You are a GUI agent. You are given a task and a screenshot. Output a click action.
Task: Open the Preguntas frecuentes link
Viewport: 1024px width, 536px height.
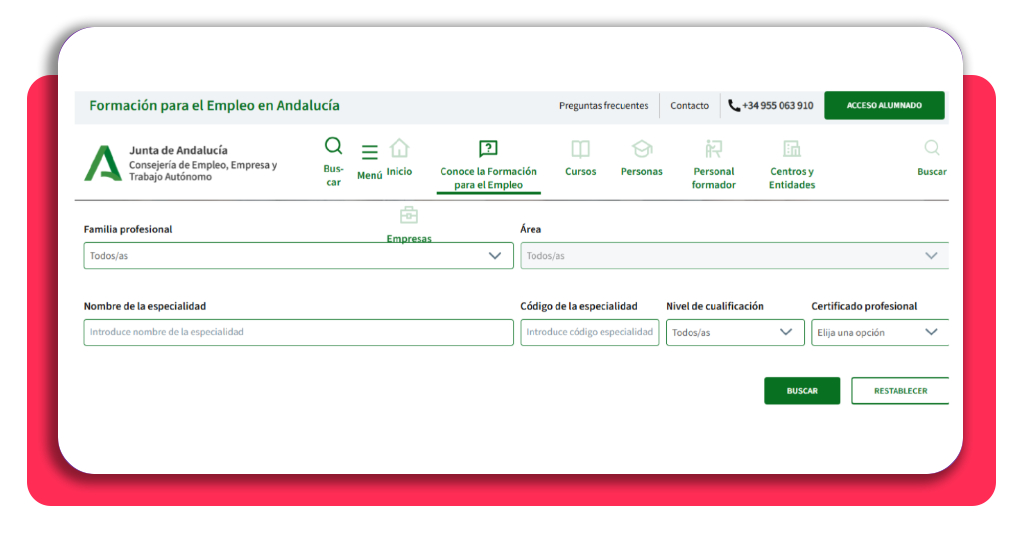click(x=603, y=105)
